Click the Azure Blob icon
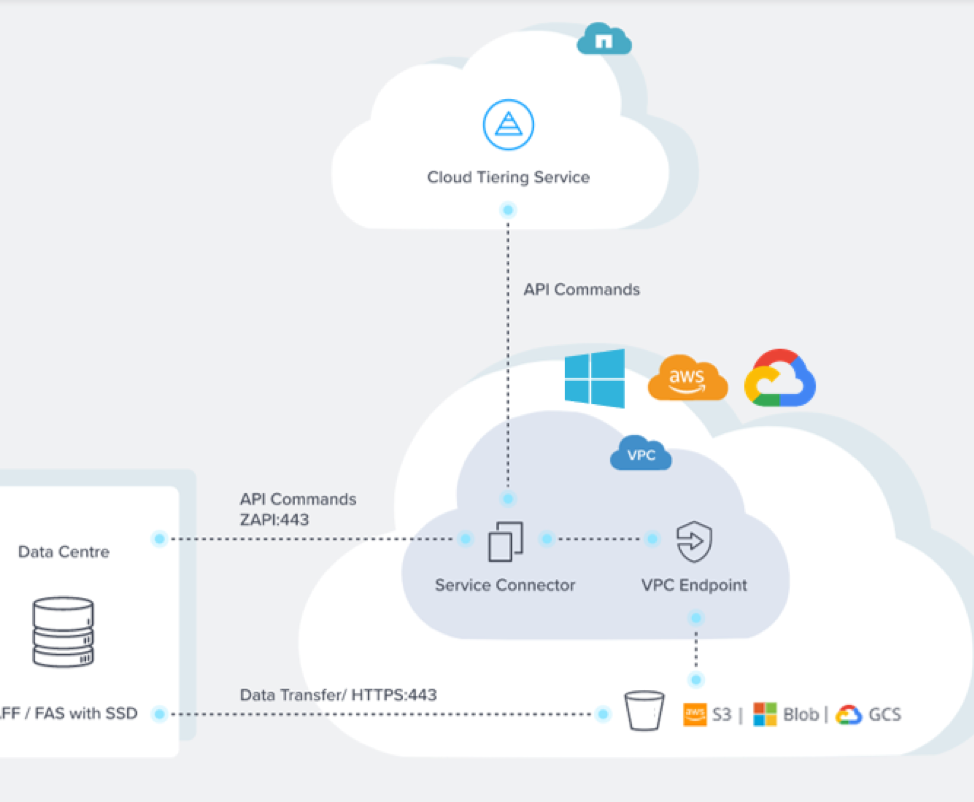This screenshot has height=802, width=974. point(764,714)
